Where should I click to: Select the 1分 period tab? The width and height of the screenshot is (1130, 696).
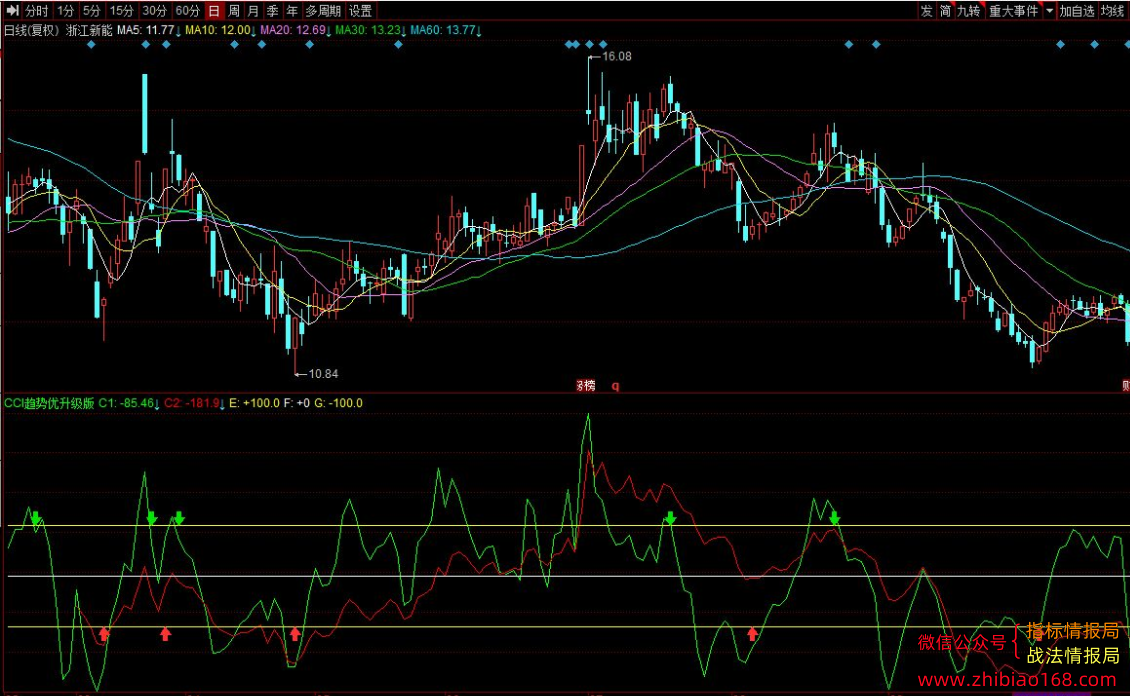(x=66, y=10)
